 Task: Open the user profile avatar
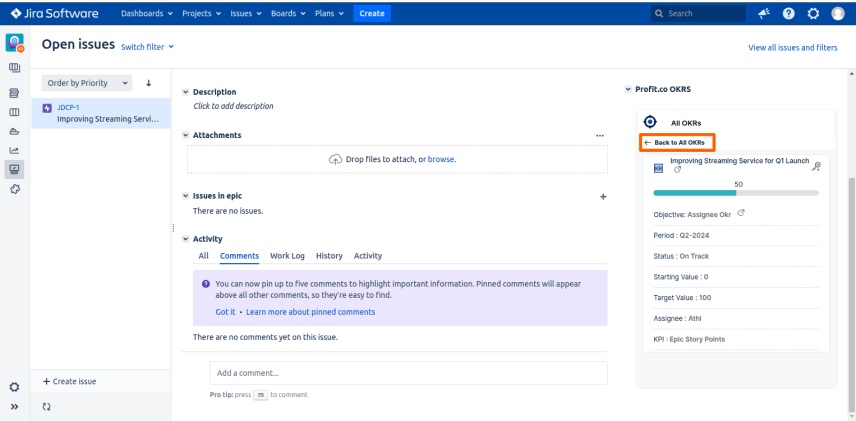point(838,14)
